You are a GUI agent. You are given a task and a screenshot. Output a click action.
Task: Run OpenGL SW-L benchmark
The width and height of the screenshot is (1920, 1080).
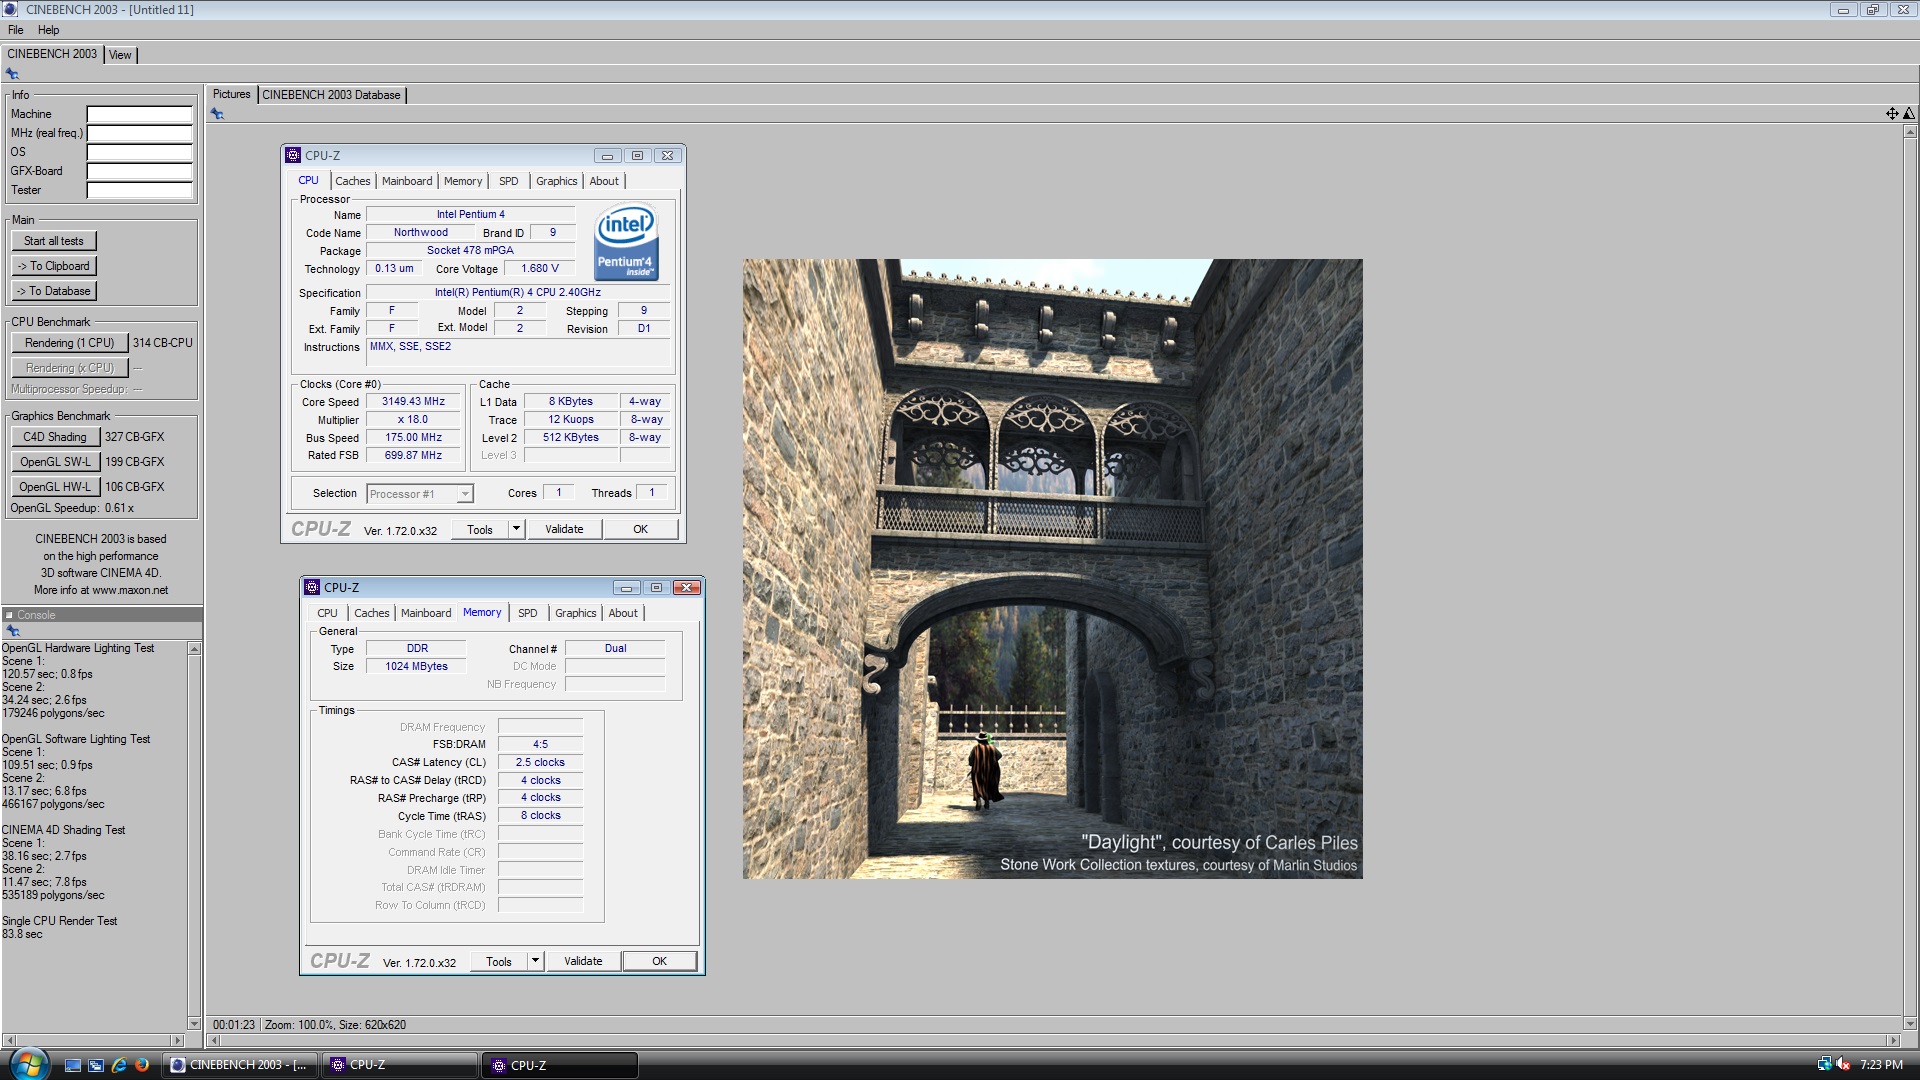pyautogui.click(x=55, y=462)
